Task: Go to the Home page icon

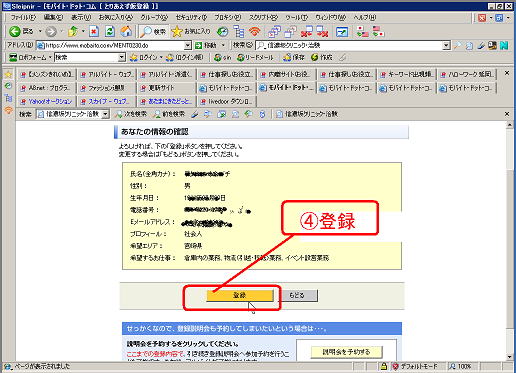Action: [x=126, y=32]
